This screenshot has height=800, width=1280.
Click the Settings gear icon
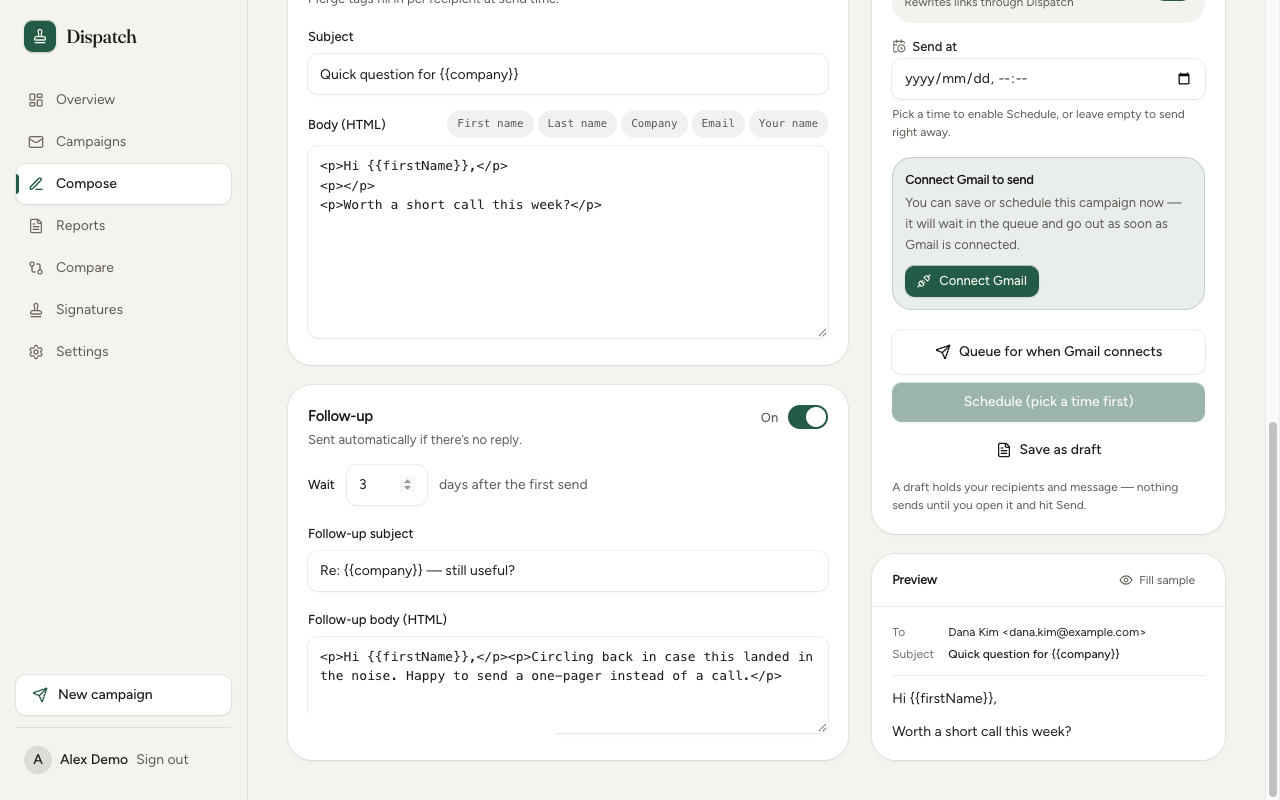[36, 352]
